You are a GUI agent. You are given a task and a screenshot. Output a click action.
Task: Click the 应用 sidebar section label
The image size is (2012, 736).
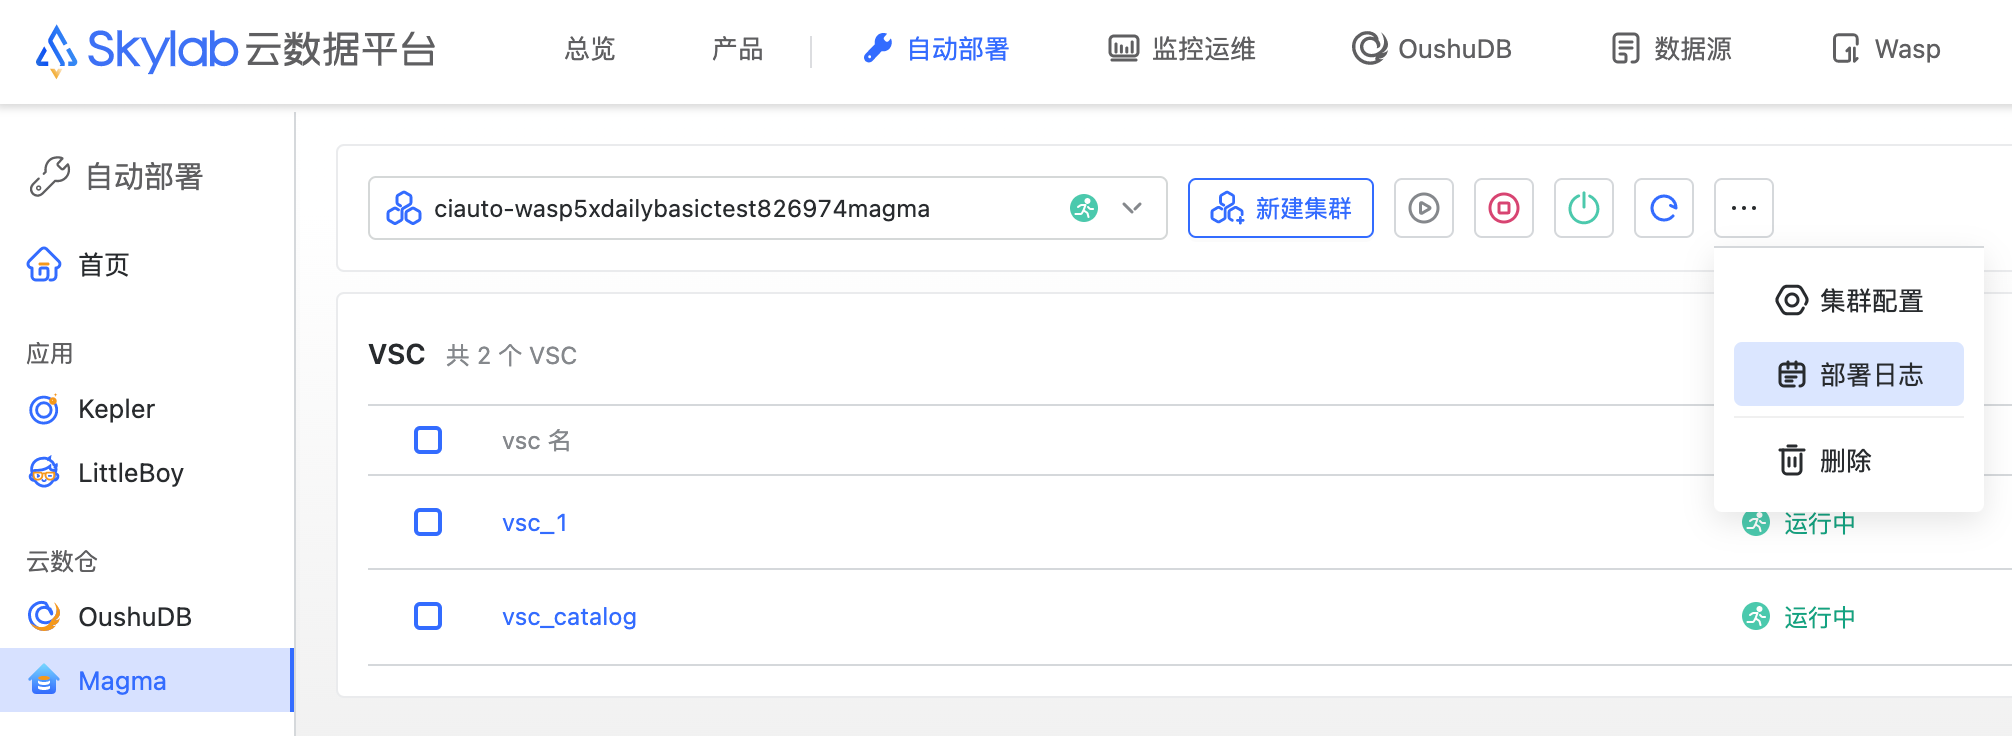(50, 353)
